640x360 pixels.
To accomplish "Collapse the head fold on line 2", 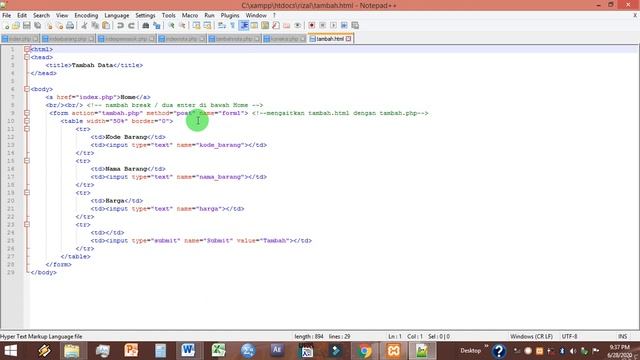I will (x=27, y=57).
